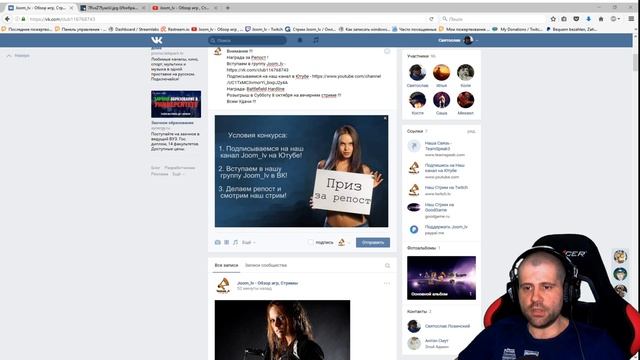Click the Отправить send button
640x360 pixels.
tap(373, 242)
